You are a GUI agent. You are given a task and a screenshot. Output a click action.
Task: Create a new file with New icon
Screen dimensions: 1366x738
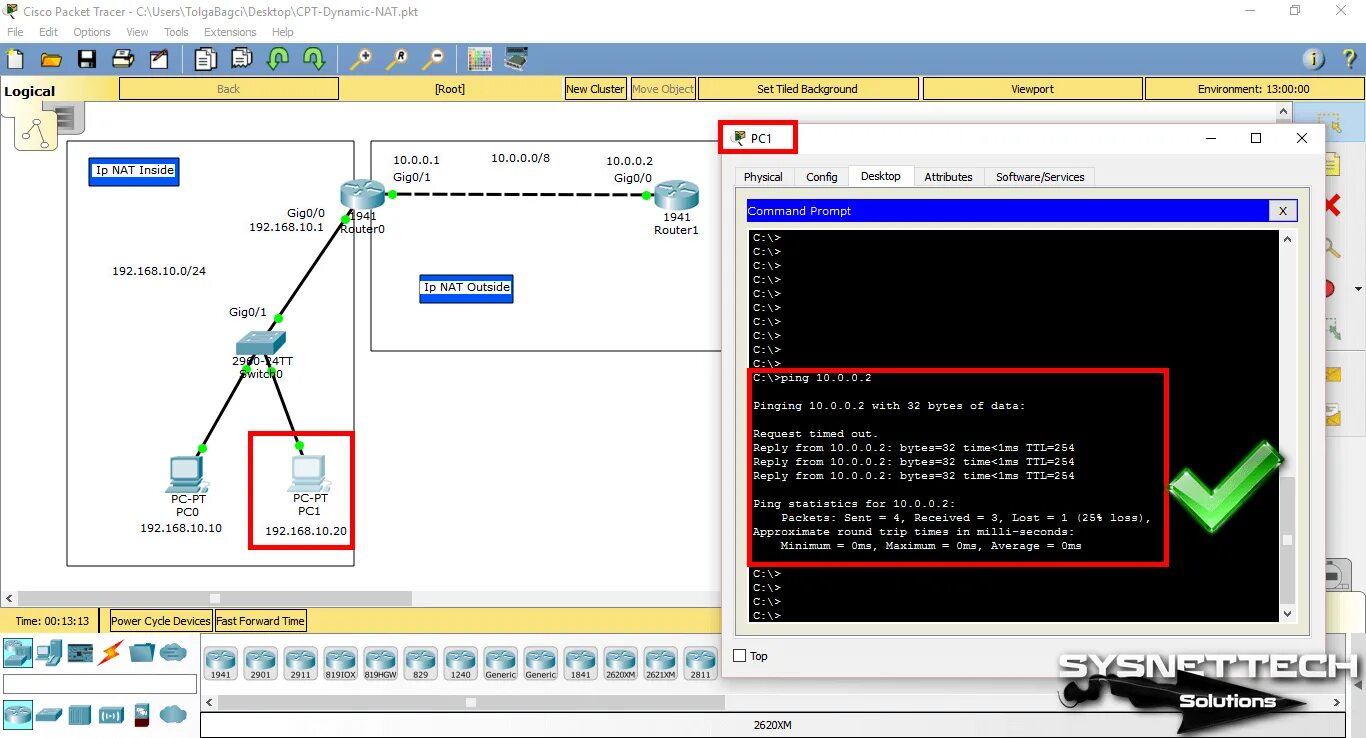[x=15, y=59]
